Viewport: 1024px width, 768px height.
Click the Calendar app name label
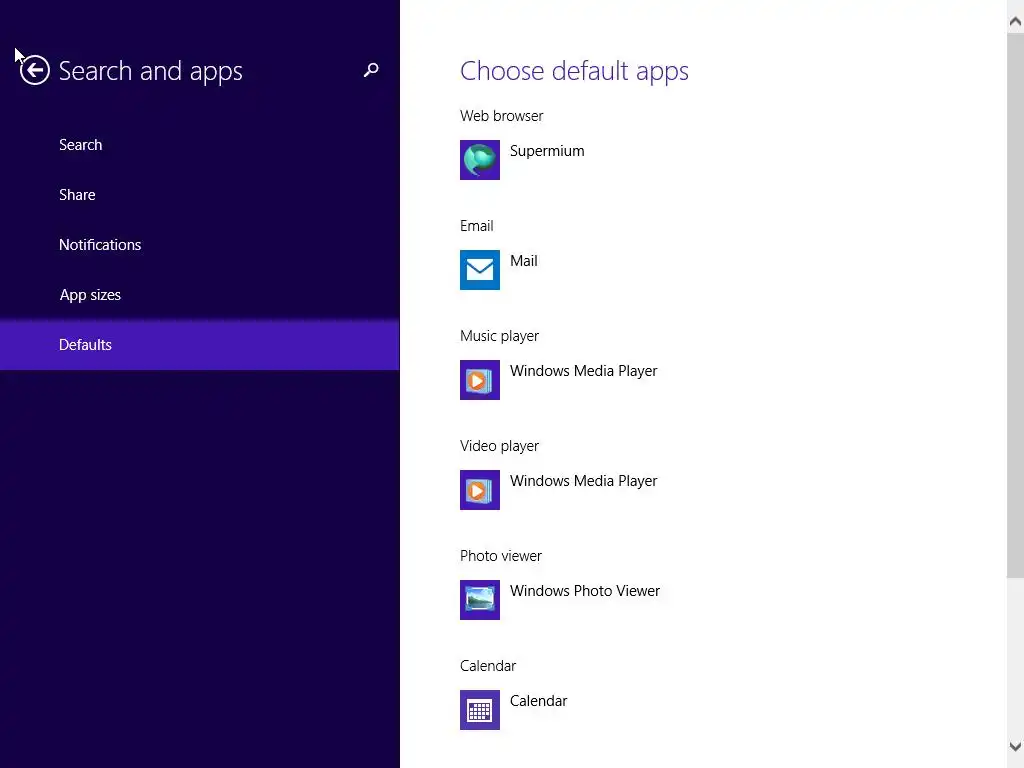coord(538,701)
